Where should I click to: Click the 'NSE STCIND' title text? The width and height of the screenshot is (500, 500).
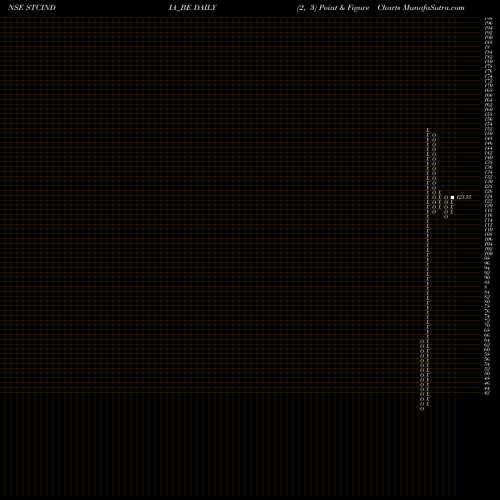click(32, 8)
